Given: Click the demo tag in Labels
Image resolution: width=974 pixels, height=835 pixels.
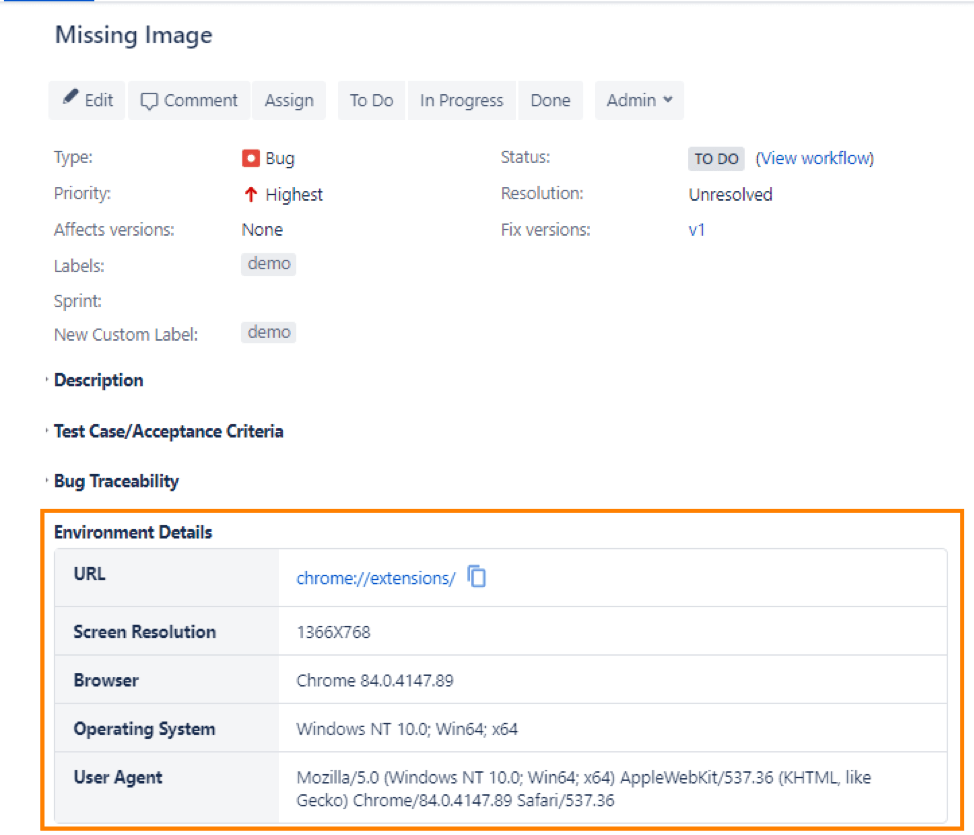Looking at the screenshot, I should click(x=268, y=264).
